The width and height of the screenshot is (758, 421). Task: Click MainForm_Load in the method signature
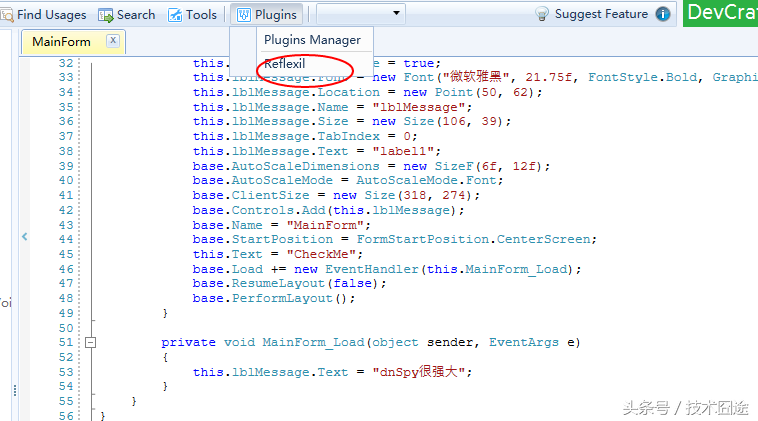click(313, 343)
